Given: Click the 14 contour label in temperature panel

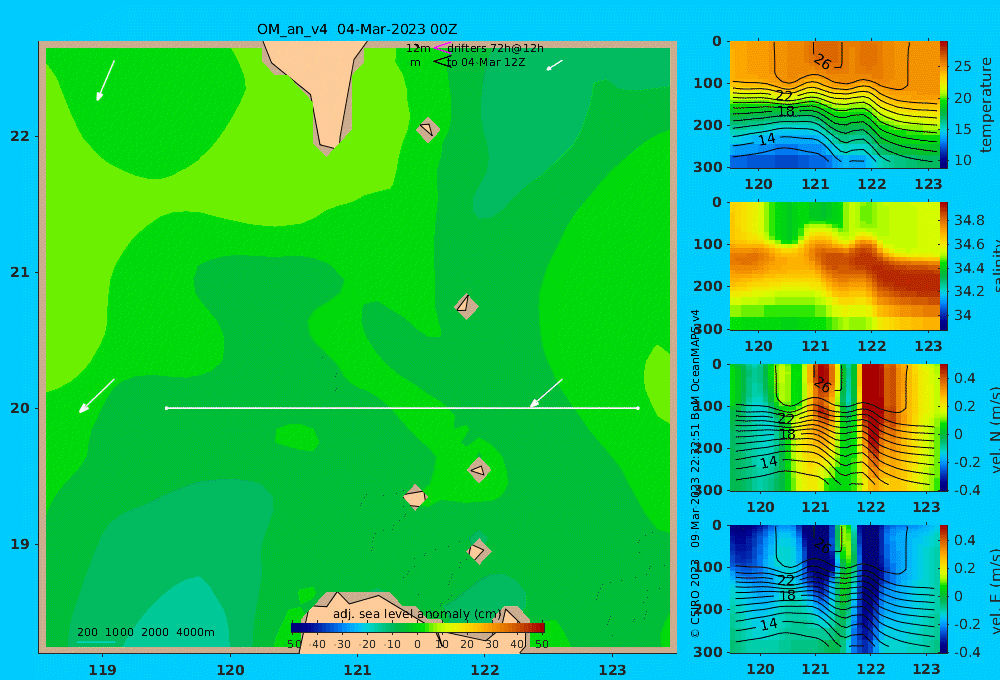Looking at the screenshot, I should pos(767,139).
